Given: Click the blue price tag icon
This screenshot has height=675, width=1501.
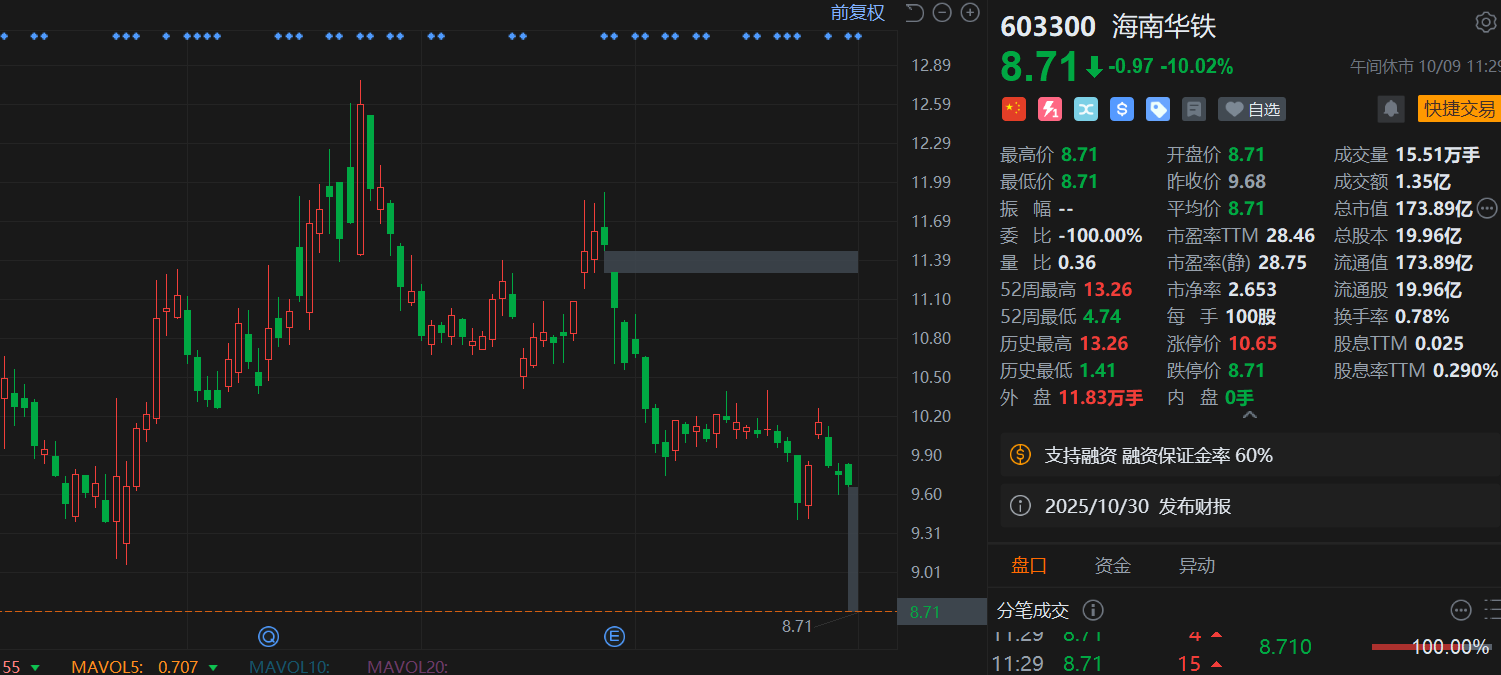Looking at the screenshot, I should [x=1158, y=109].
